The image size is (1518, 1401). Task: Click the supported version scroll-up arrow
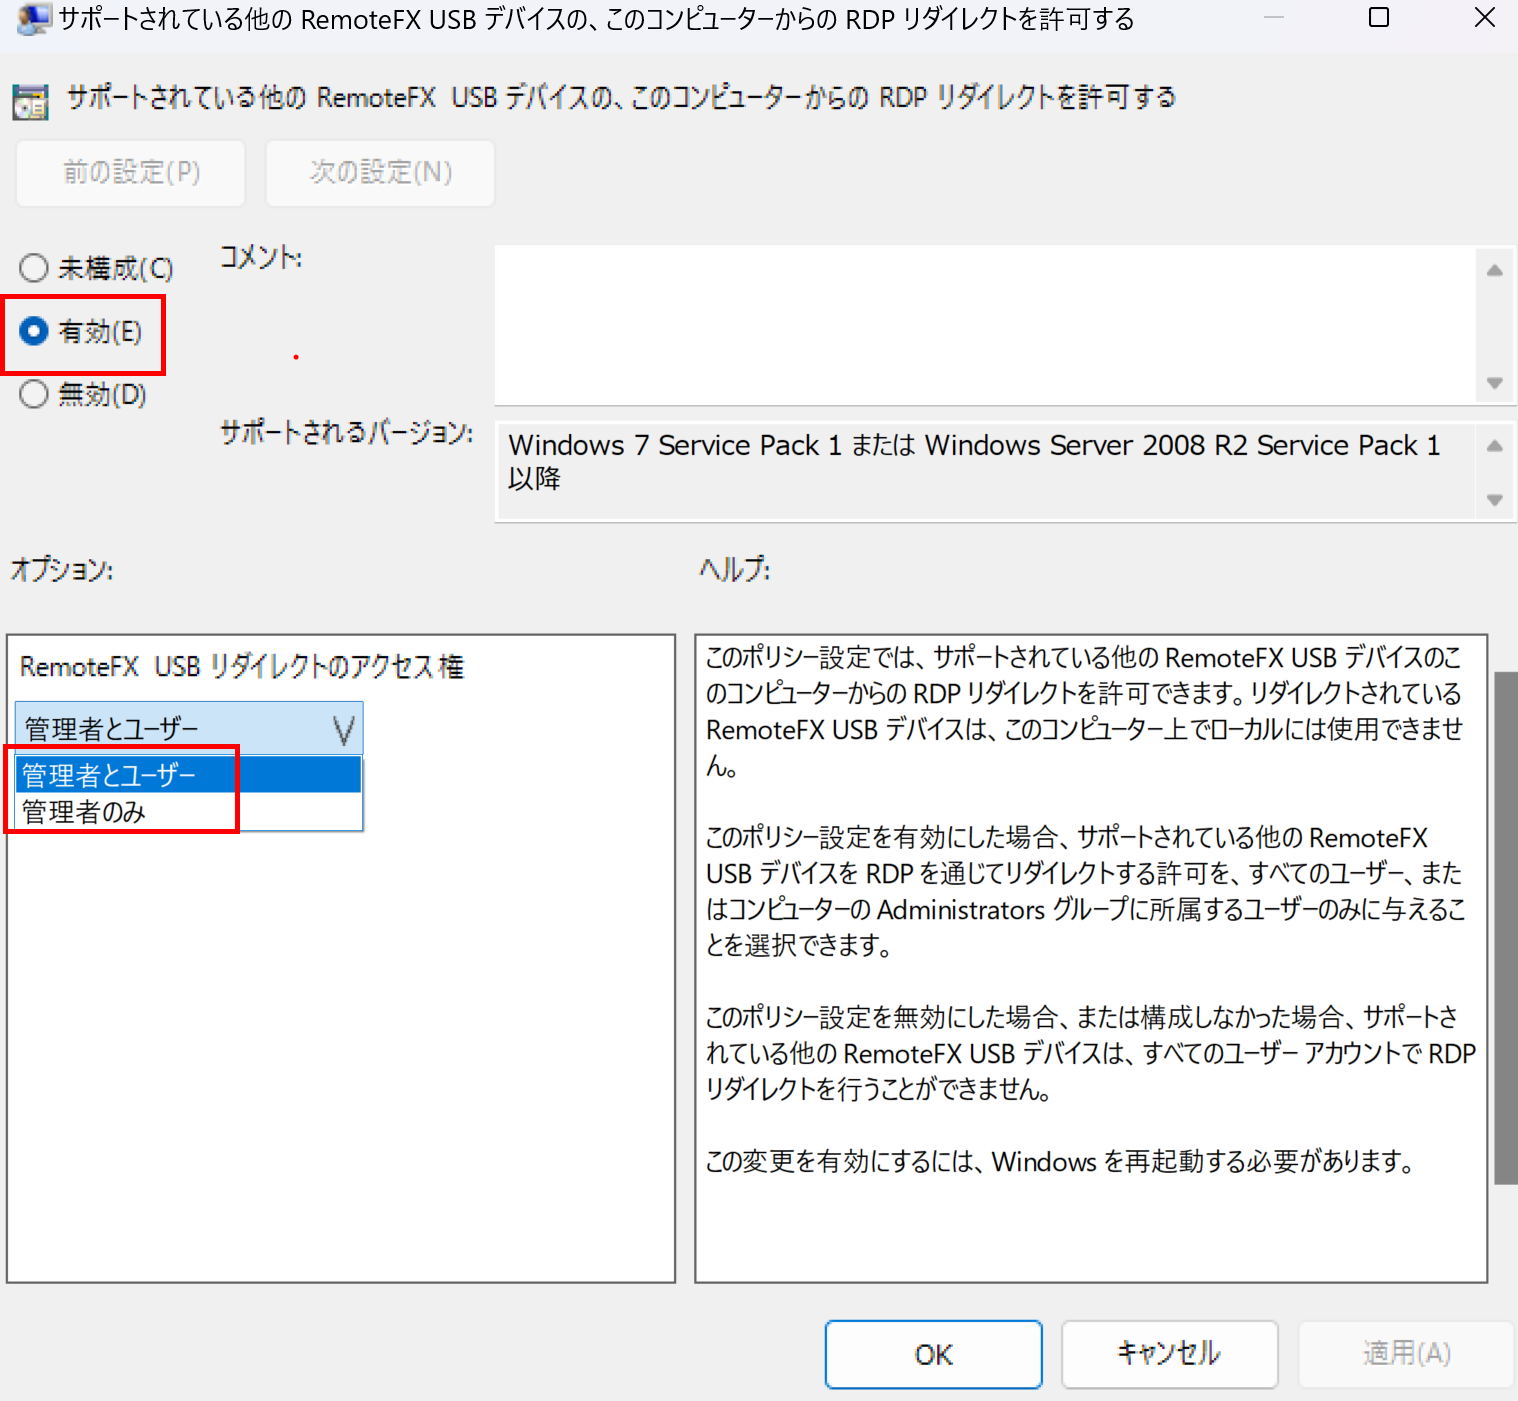[x=1495, y=446]
